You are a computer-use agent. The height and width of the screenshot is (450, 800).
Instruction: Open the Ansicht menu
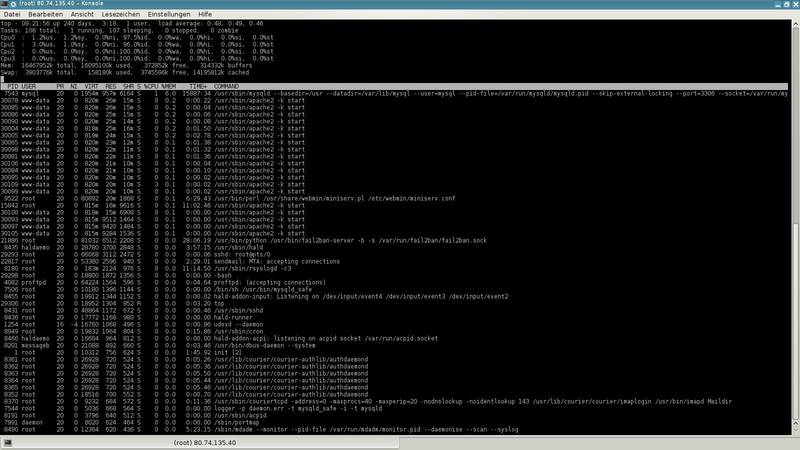click(82, 14)
